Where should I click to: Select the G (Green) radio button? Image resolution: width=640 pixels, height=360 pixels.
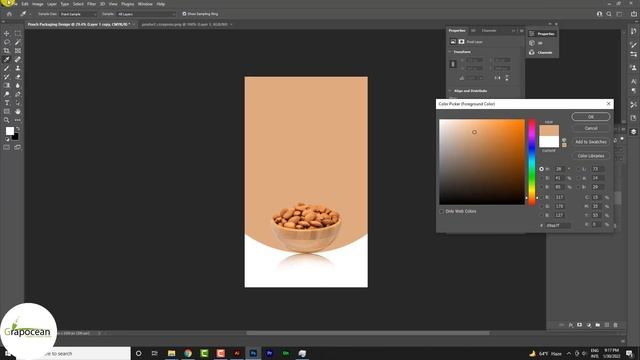pyautogui.click(x=542, y=206)
